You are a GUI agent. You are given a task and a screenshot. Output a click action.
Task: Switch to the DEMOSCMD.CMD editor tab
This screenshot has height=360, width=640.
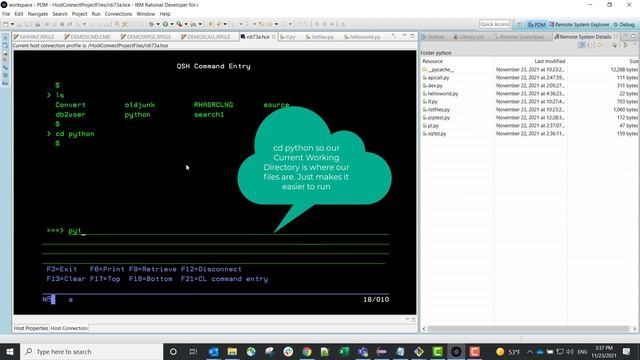coord(87,37)
